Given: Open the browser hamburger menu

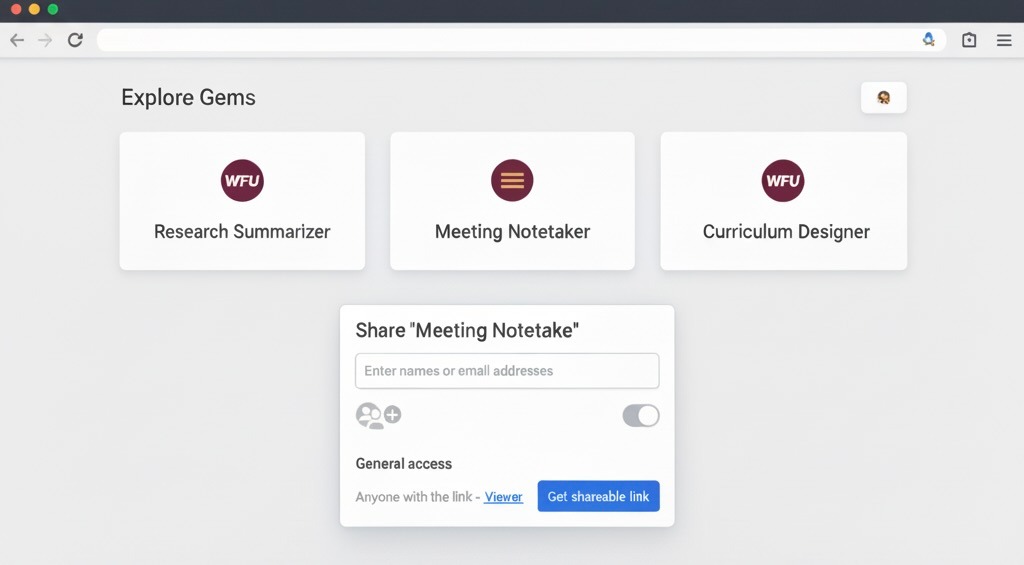Looking at the screenshot, I should (1004, 40).
